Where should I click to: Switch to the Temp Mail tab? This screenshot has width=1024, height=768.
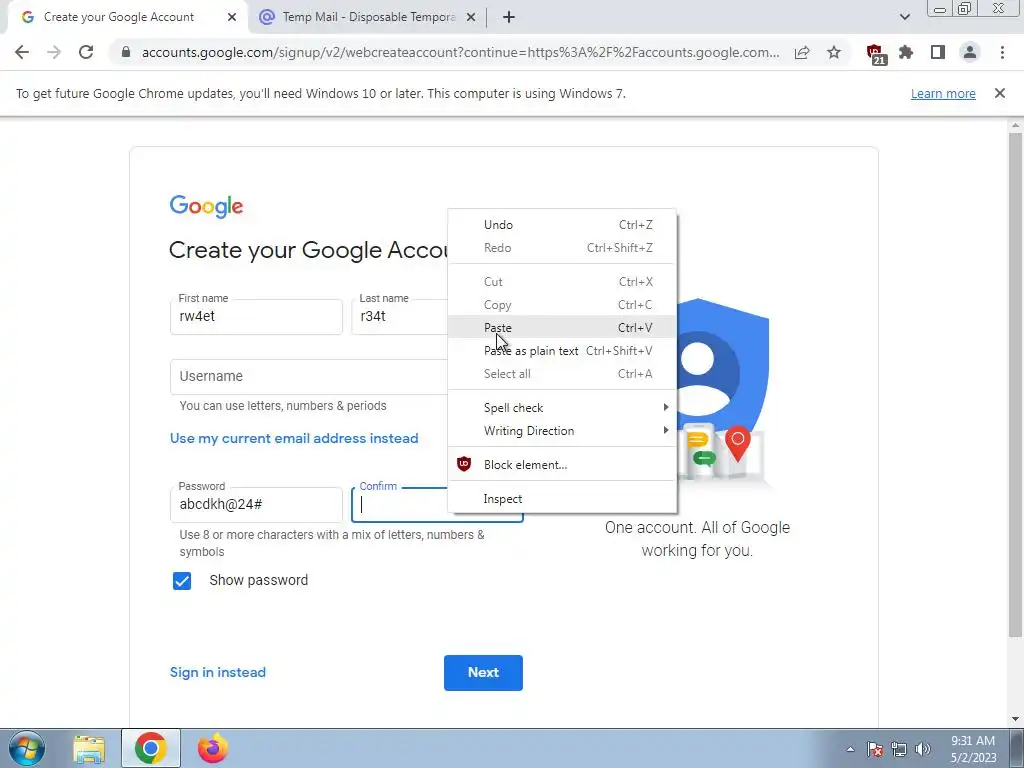point(368,18)
